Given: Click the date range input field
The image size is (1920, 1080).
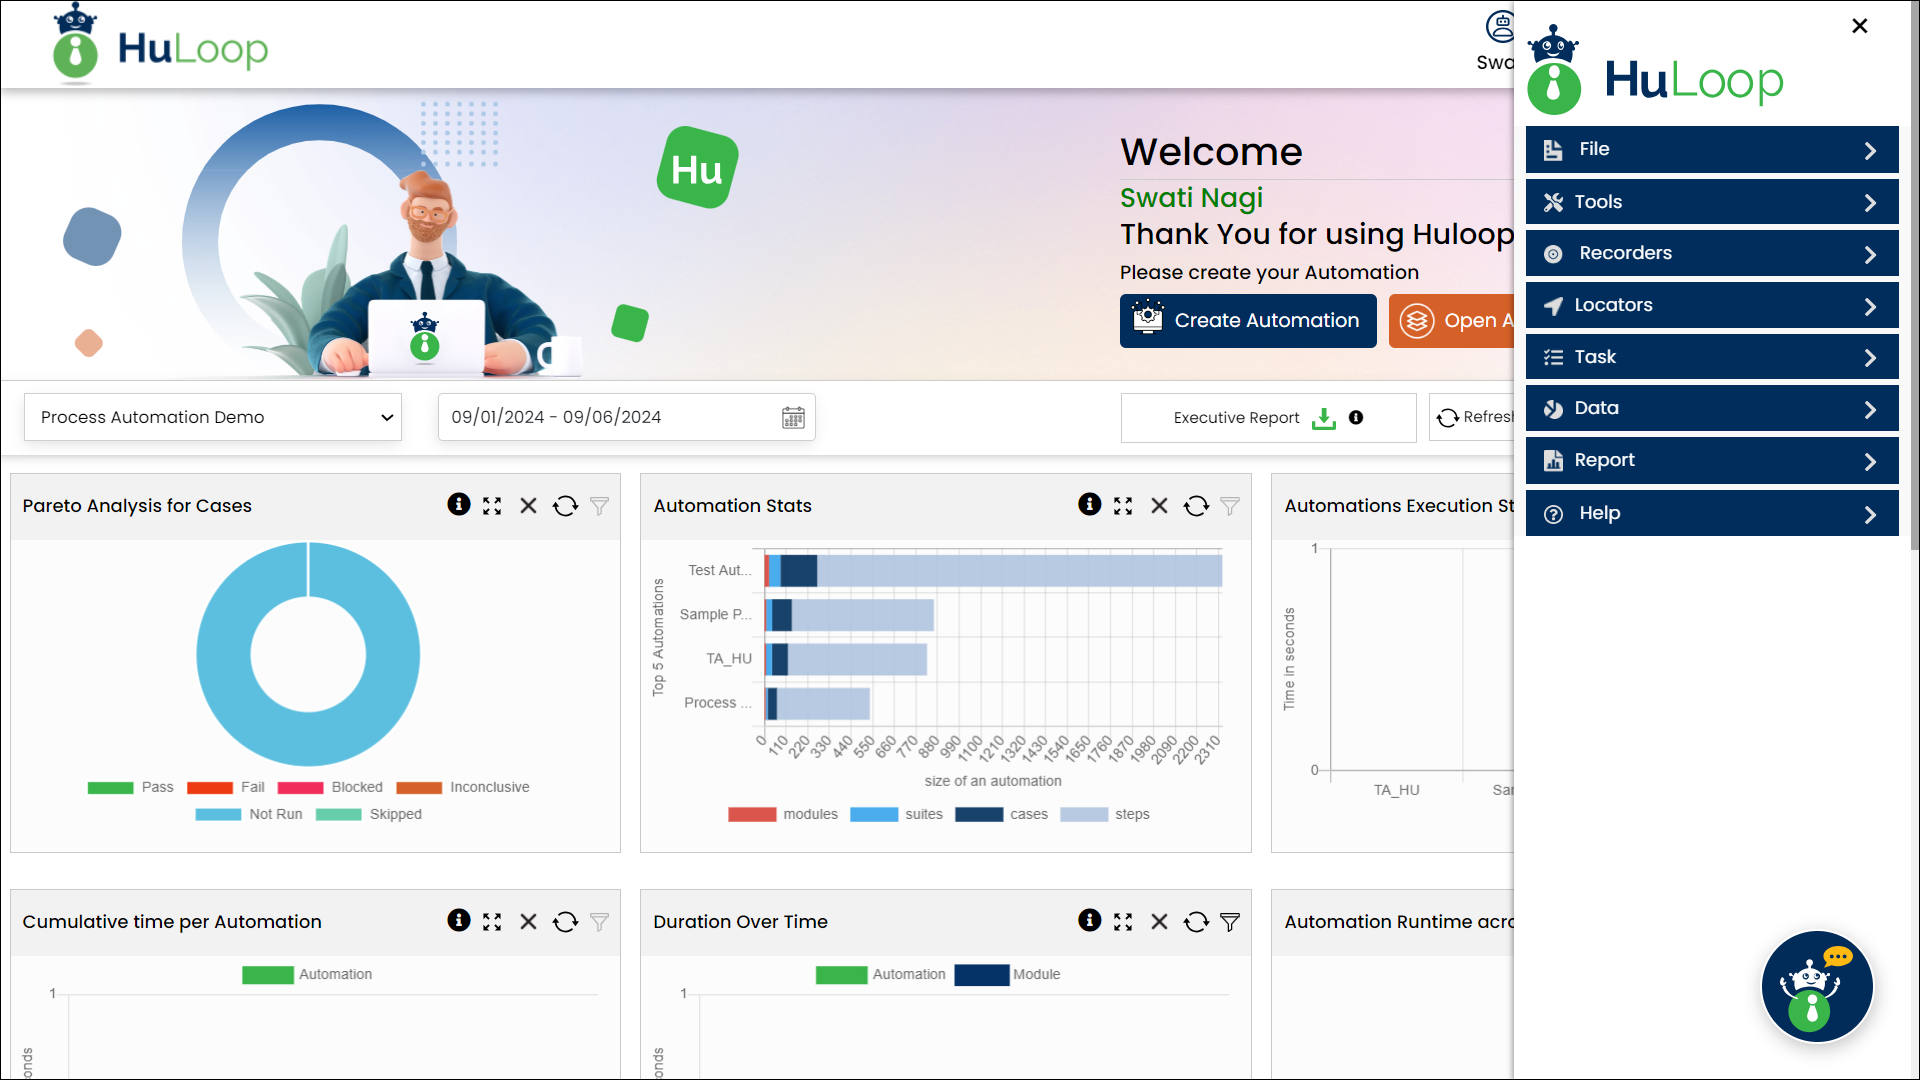Looking at the screenshot, I should coord(627,417).
